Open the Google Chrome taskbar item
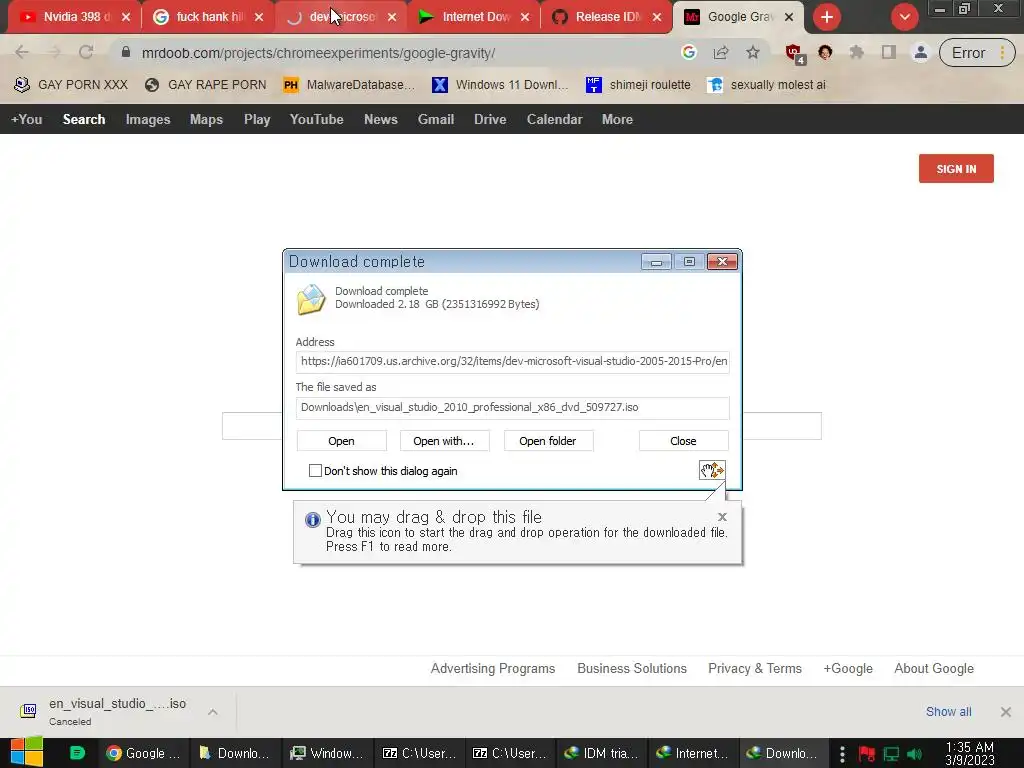Image resolution: width=1024 pixels, height=768 pixels. [x=144, y=754]
